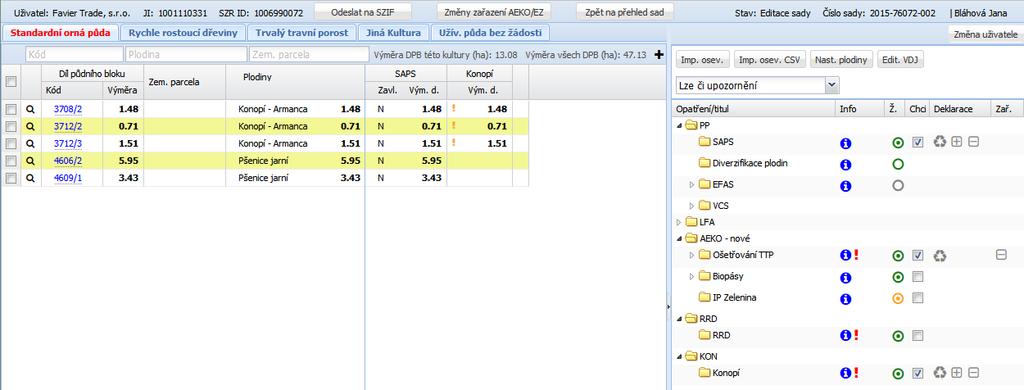Check the Chci checkbox for RRD
The height and width of the screenshot is (390, 1024).
(x=918, y=336)
